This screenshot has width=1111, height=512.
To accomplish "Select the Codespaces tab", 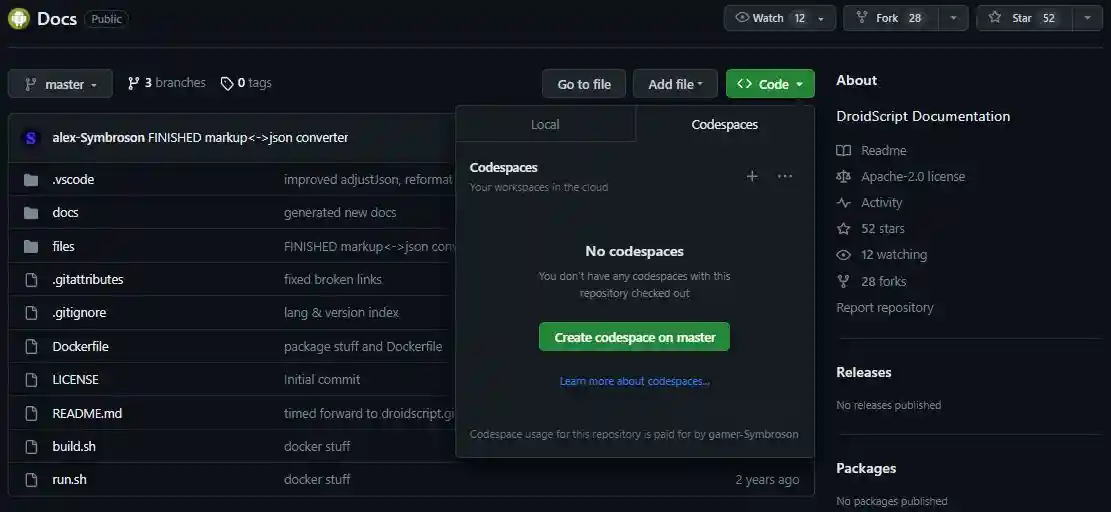I will click(x=725, y=125).
